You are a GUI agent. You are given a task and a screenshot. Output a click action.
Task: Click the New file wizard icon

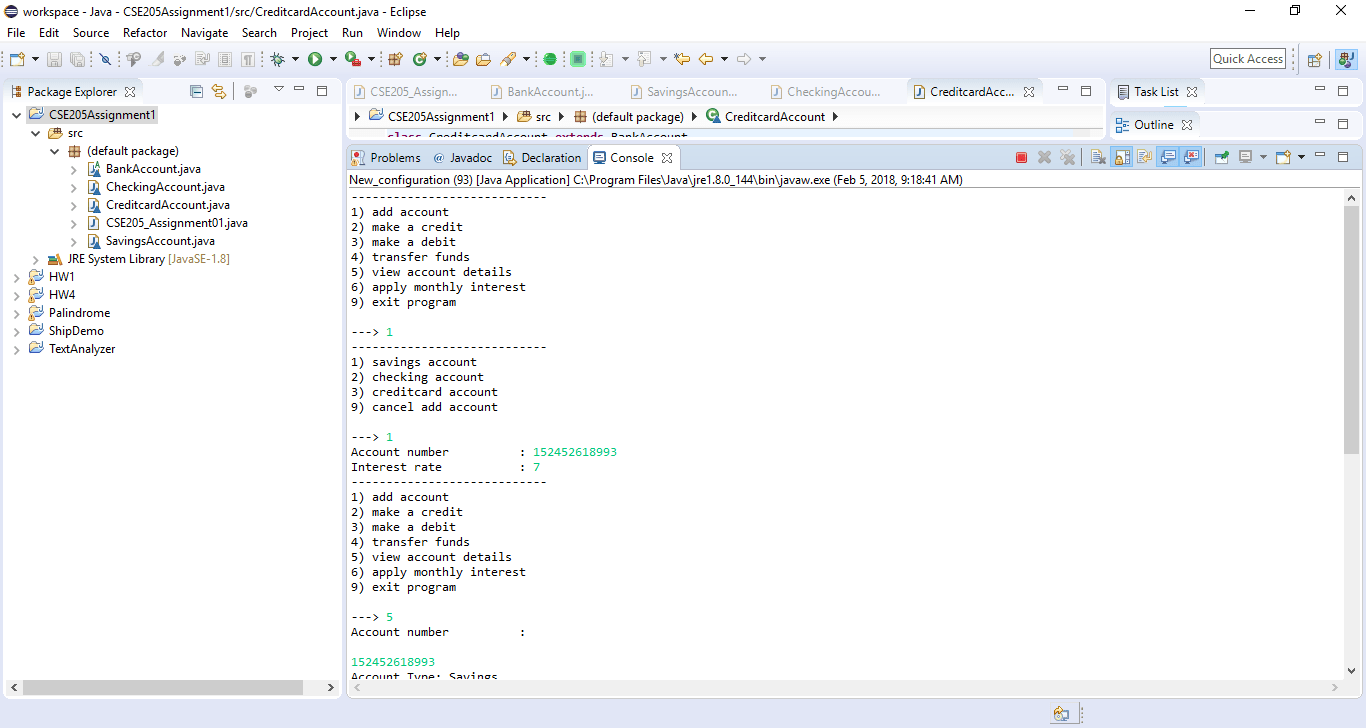(x=17, y=60)
